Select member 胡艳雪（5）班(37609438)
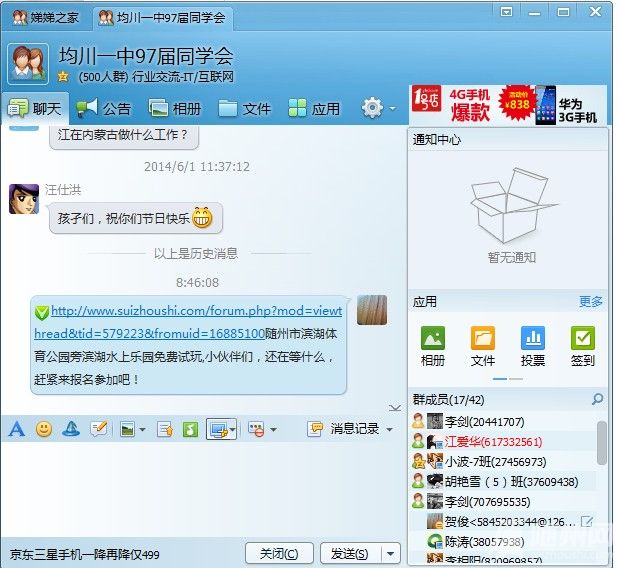The height and width of the screenshot is (568, 620). [x=504, y=481]
